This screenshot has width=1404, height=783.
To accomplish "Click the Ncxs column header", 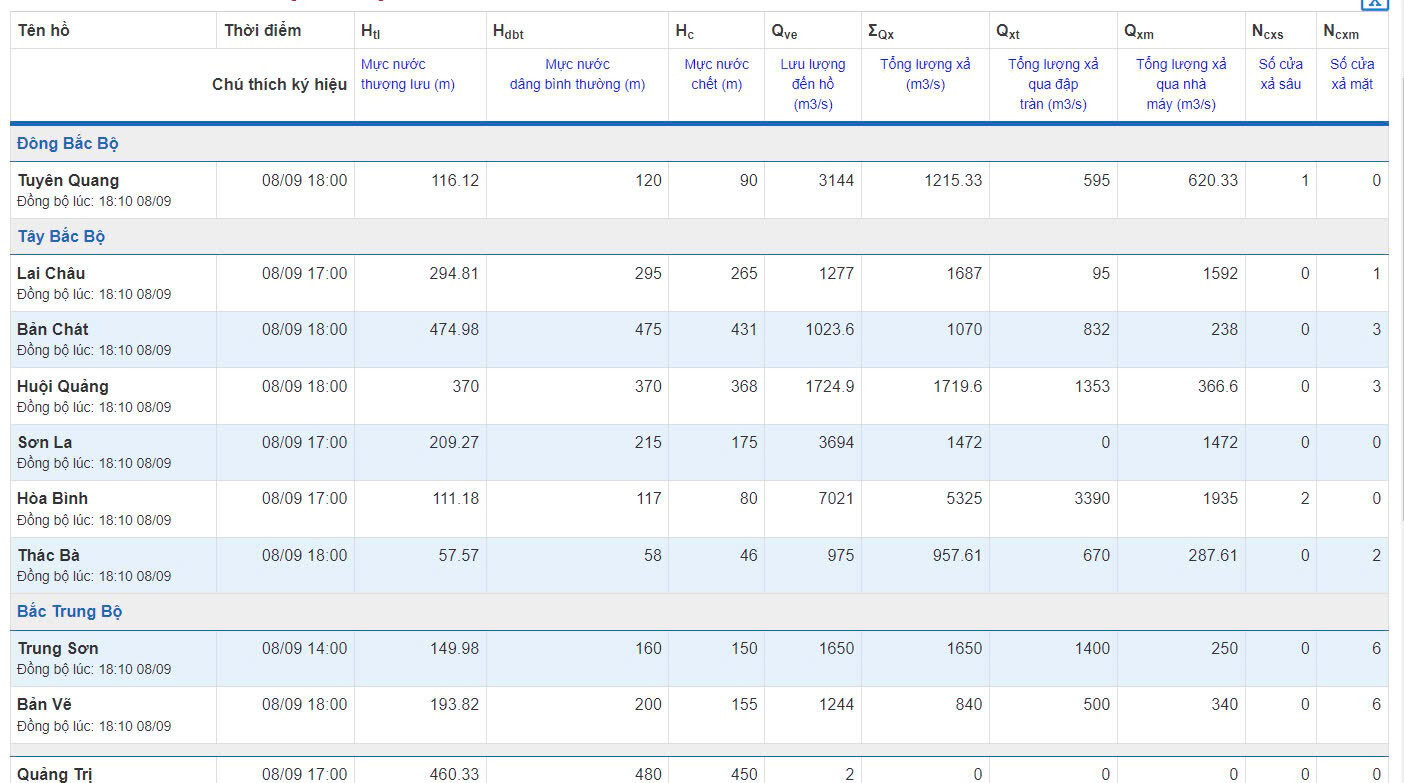I will (x=1268, y=32).
